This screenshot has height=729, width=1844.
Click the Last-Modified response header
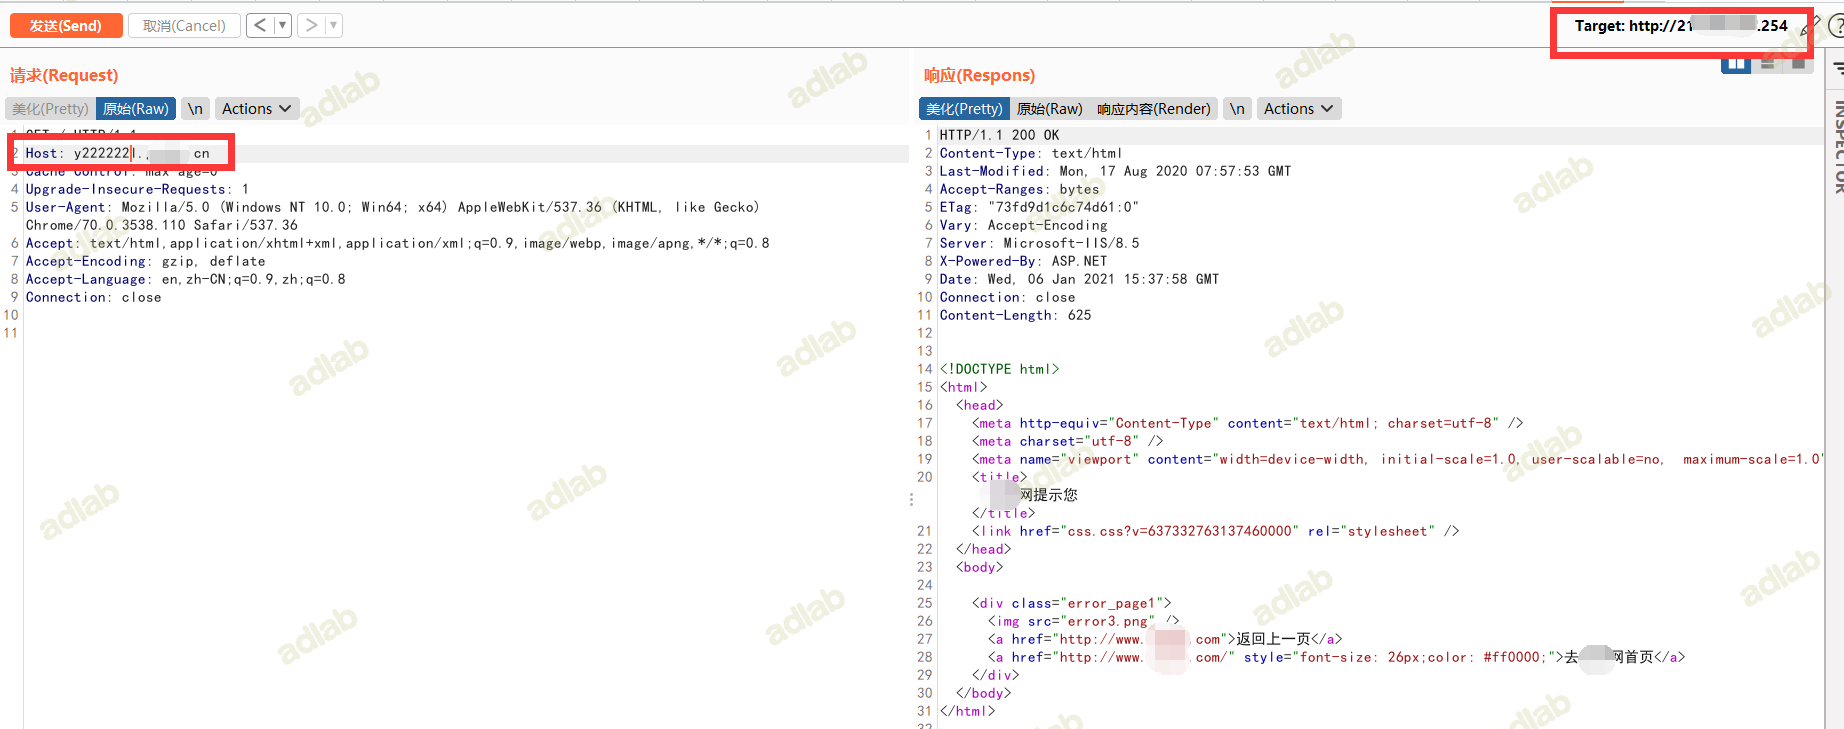[x=1115, y=171]
